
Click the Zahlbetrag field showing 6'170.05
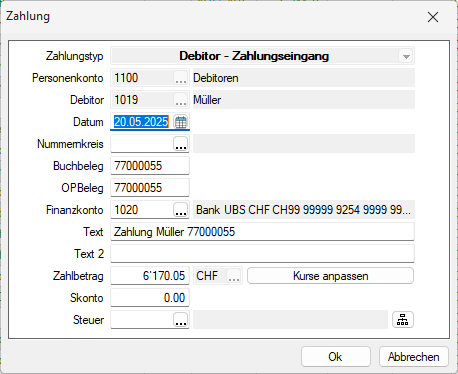coord(150,276)
